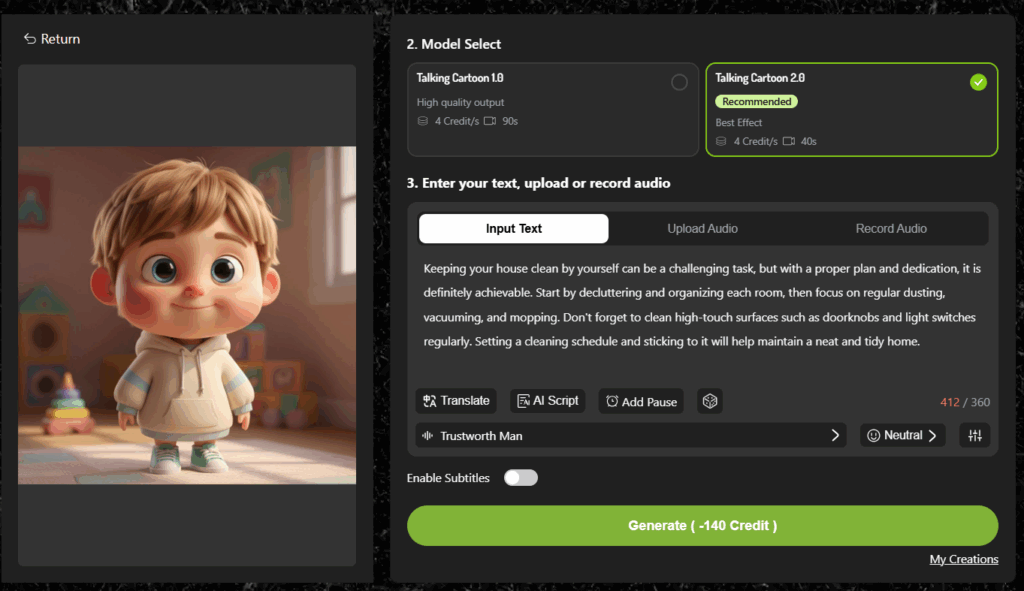Open the AI Script generator
Screen dimensions: 1024x591
pyautogui.click(x=547, y=401)
